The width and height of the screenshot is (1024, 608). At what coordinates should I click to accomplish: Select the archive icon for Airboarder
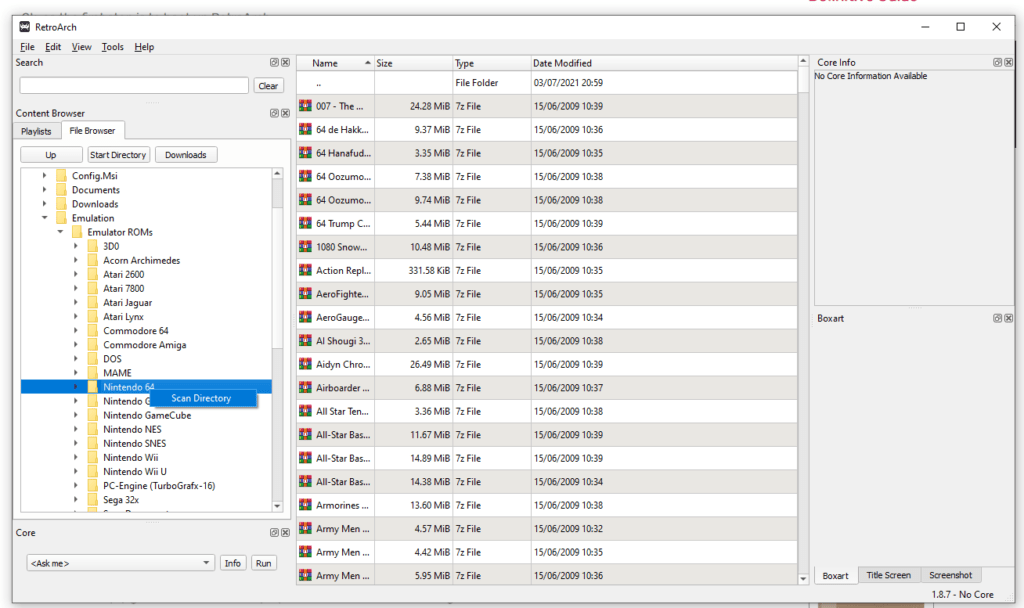coord(305,388)
